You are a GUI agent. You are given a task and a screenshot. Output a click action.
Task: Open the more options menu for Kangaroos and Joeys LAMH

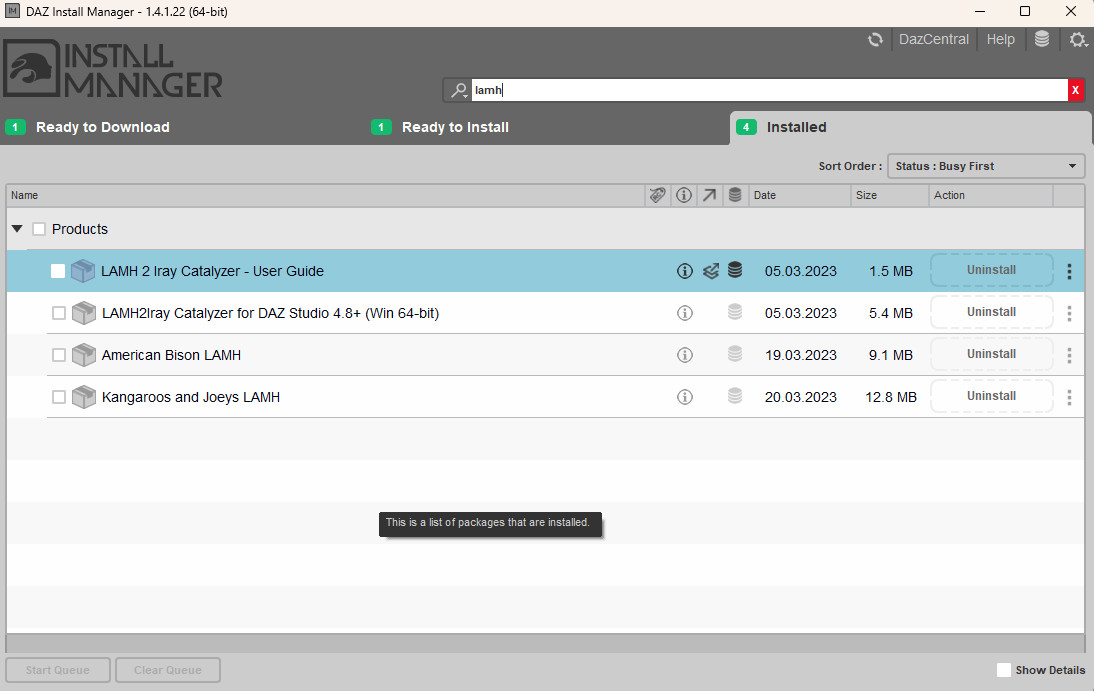click(1069, 397)
